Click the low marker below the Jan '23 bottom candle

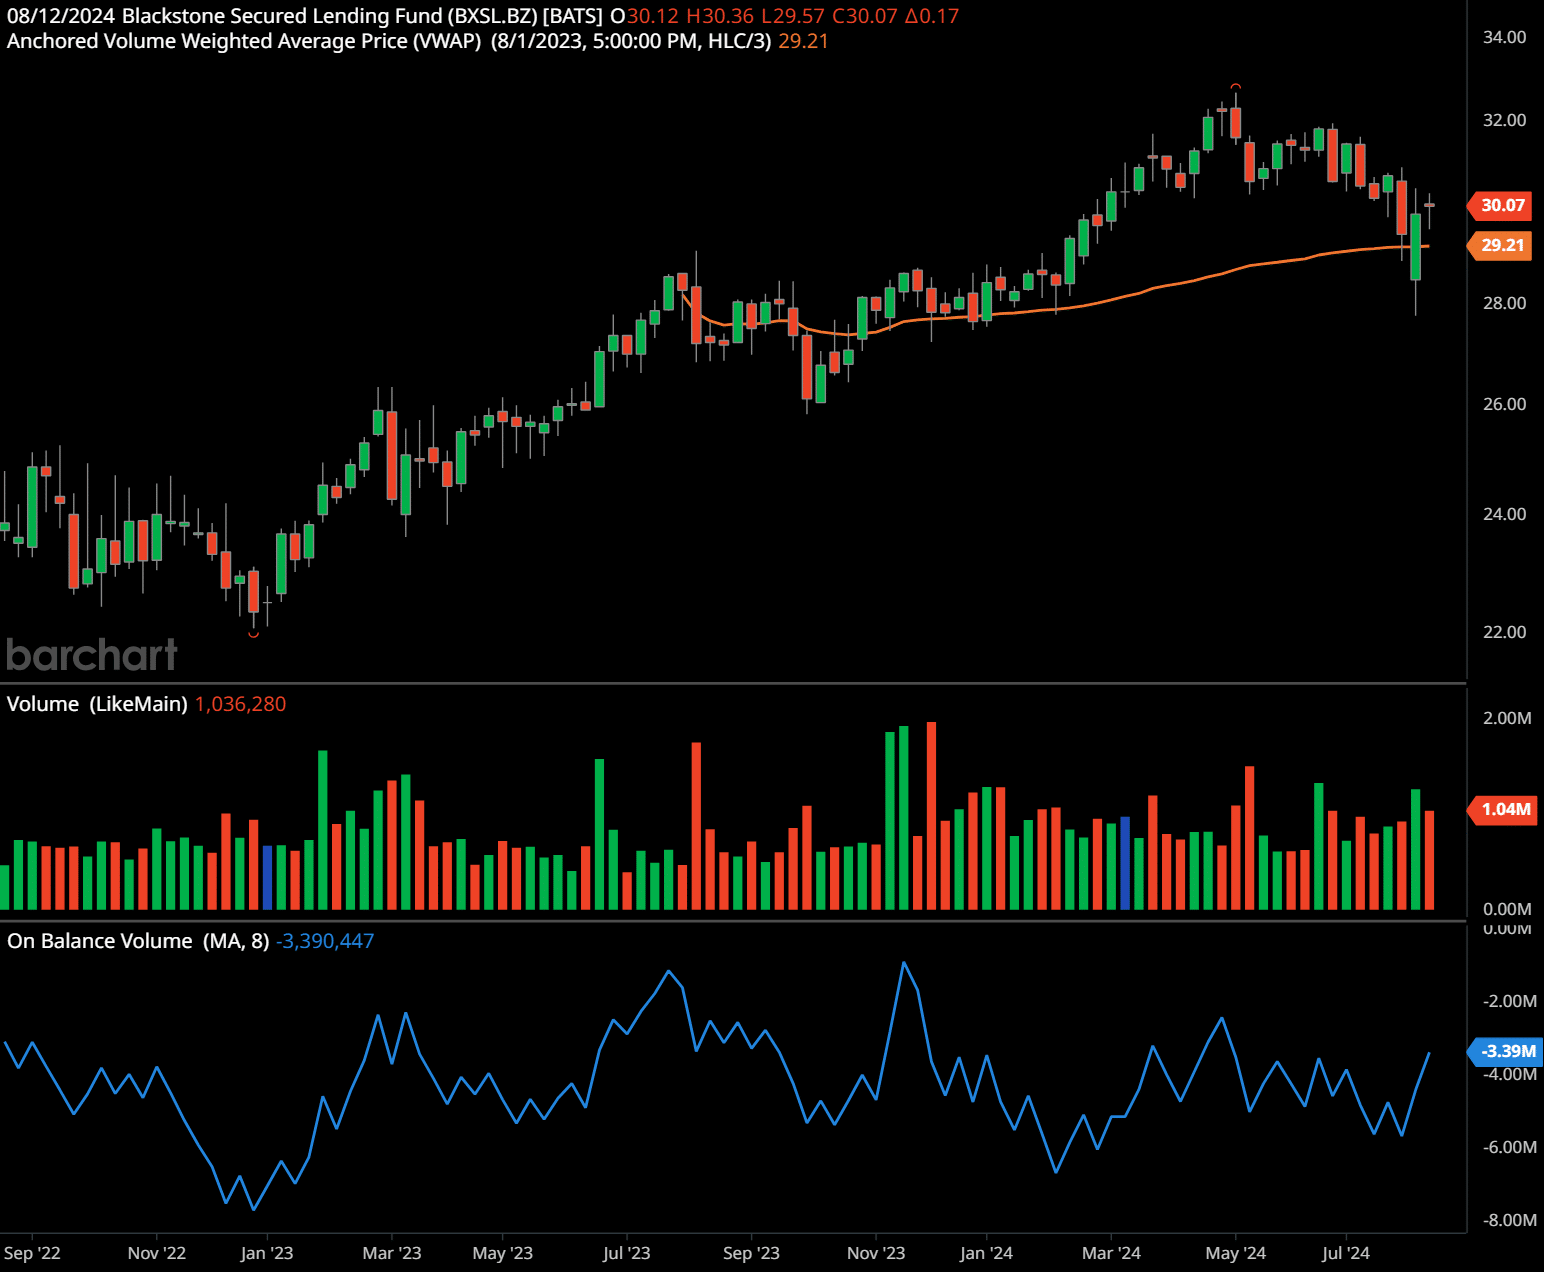[253, 634]
